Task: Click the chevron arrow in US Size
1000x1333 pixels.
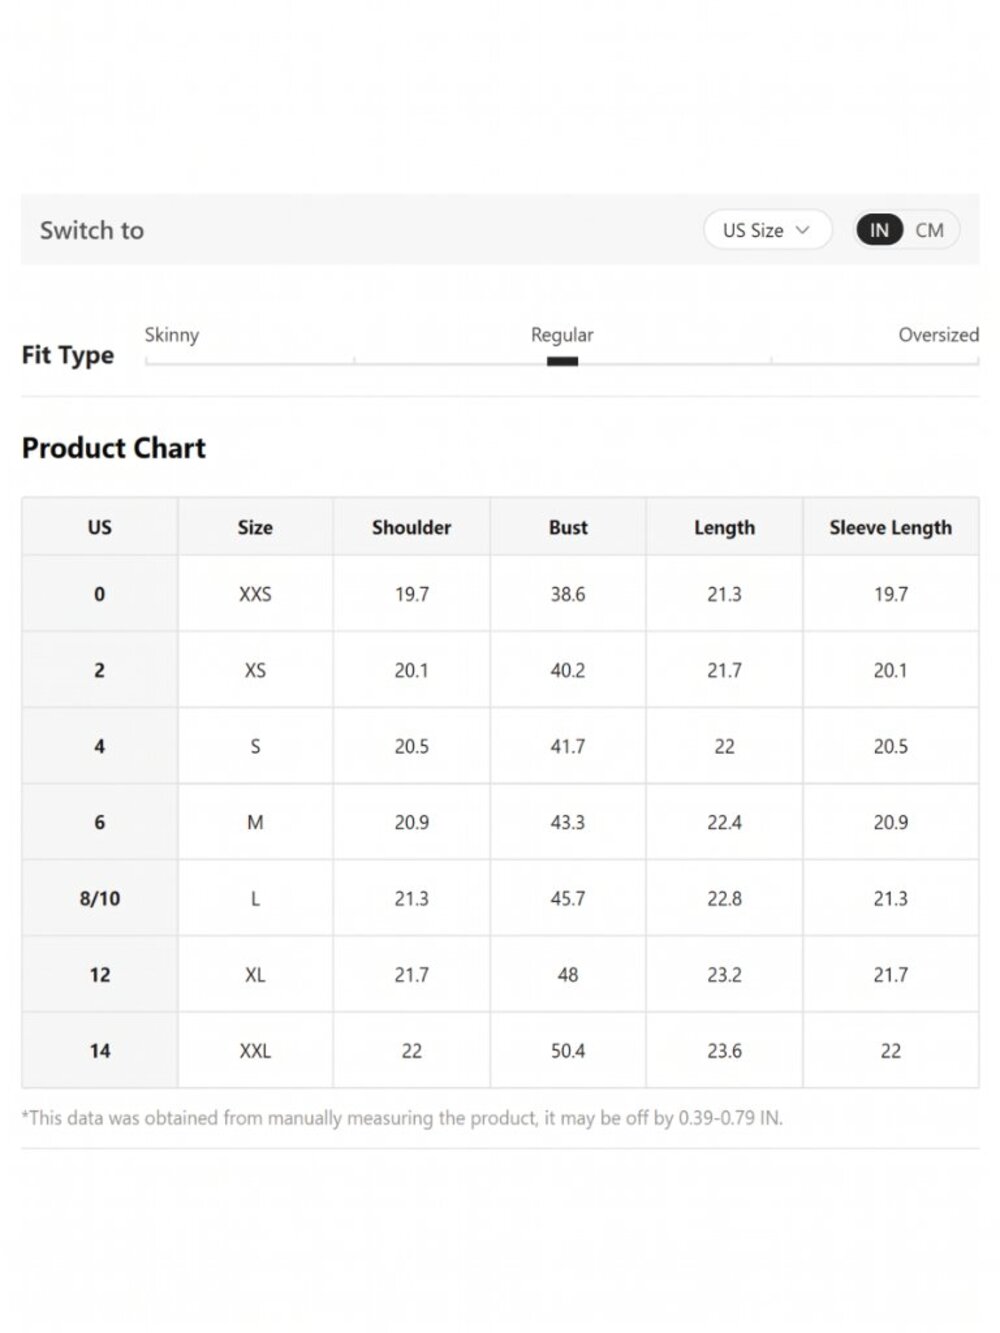Action: [x=802, y=230]
